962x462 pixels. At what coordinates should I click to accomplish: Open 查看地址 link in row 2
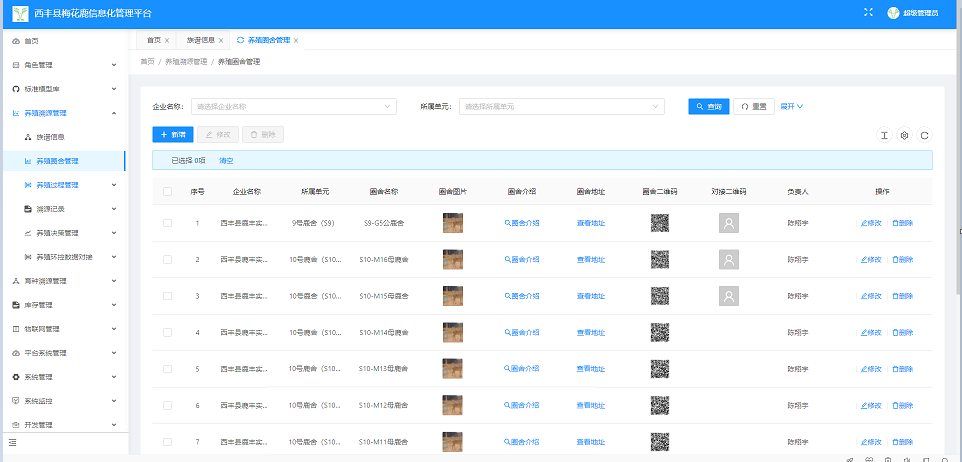tap(591, 260)
